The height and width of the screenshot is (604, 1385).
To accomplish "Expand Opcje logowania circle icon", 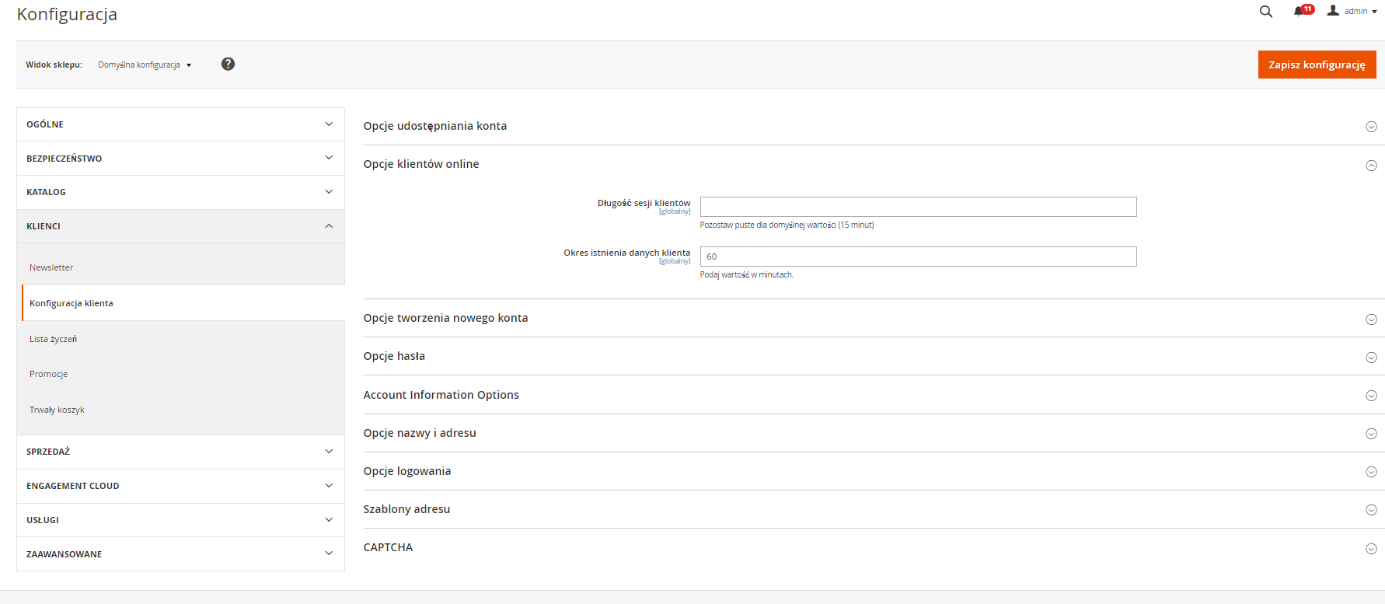I will 1371,472.
